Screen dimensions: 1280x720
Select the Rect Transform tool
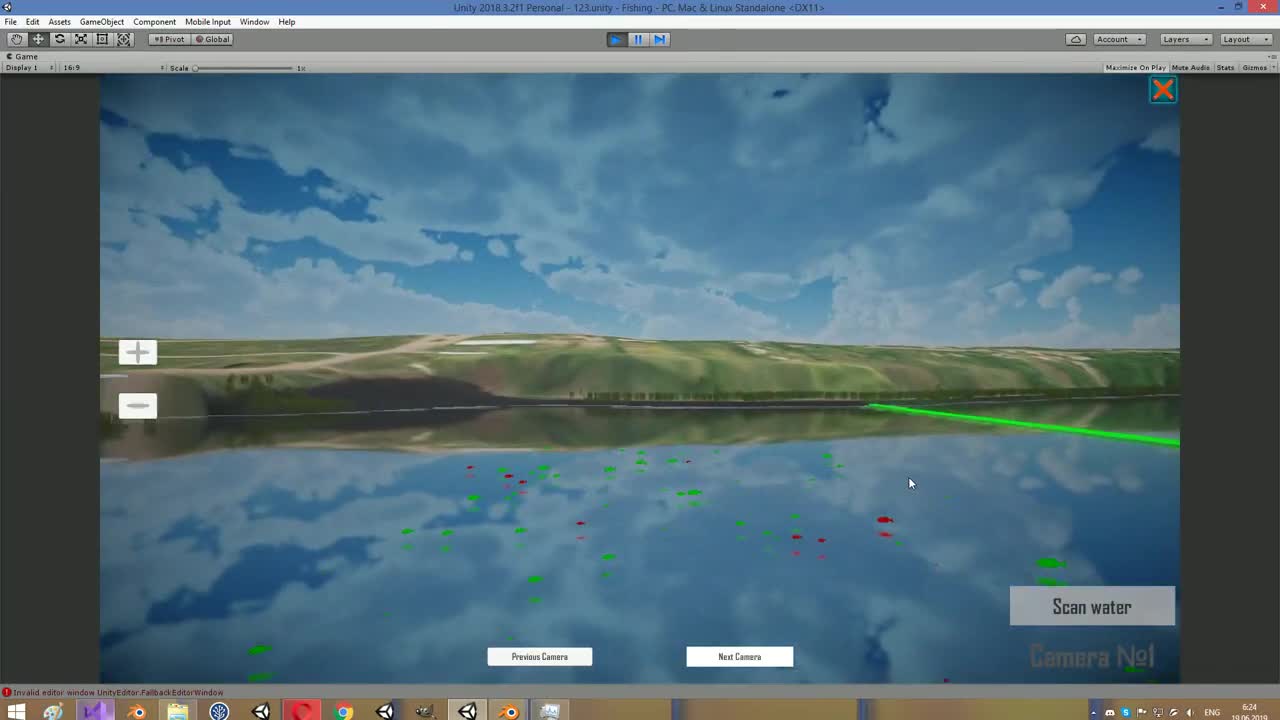102,39
